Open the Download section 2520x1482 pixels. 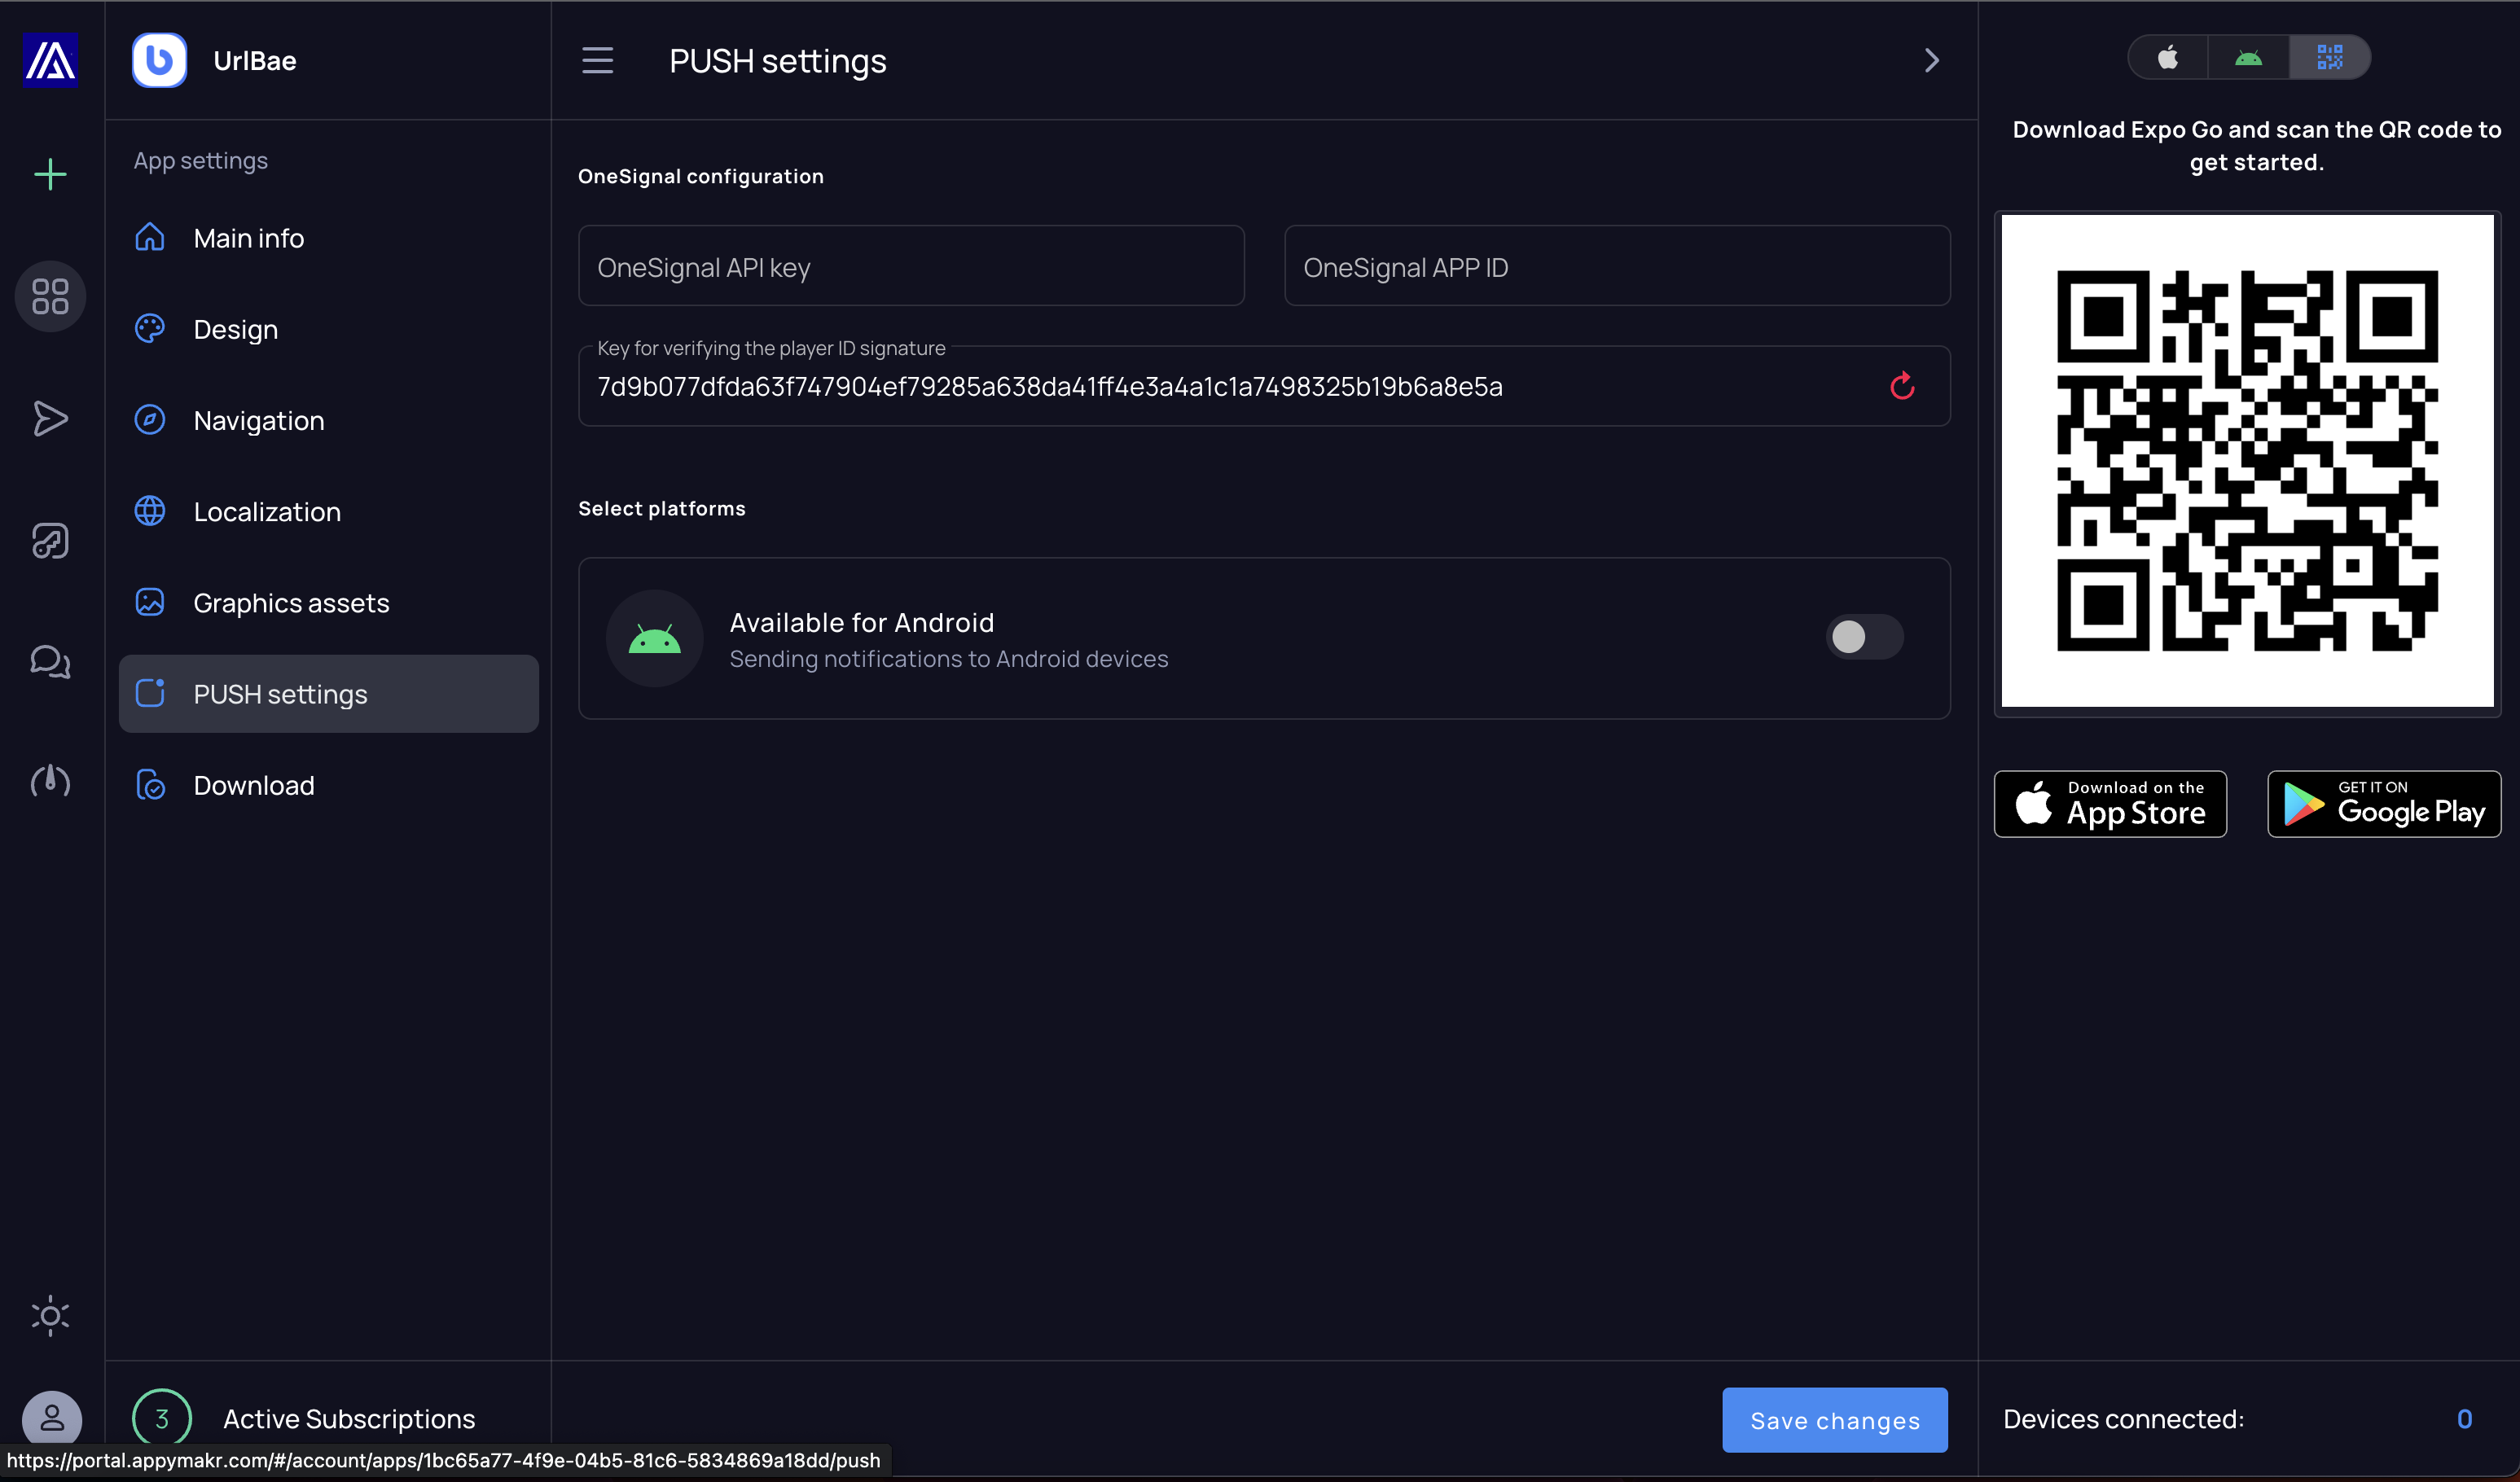tap(328, 785)
